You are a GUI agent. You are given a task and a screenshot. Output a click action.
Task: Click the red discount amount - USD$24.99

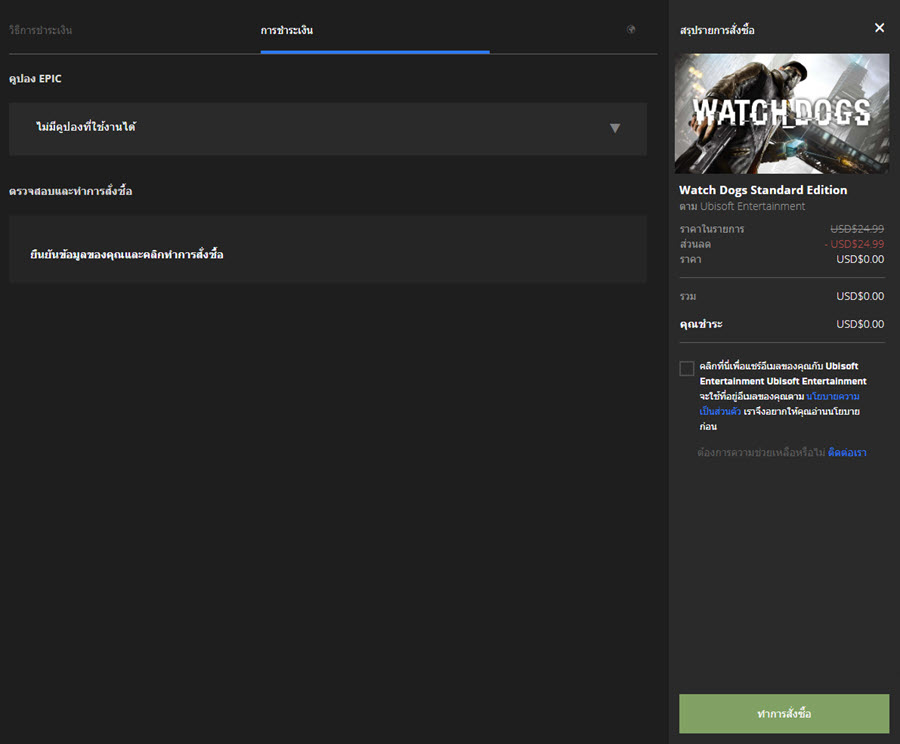[x=854, y=244]
